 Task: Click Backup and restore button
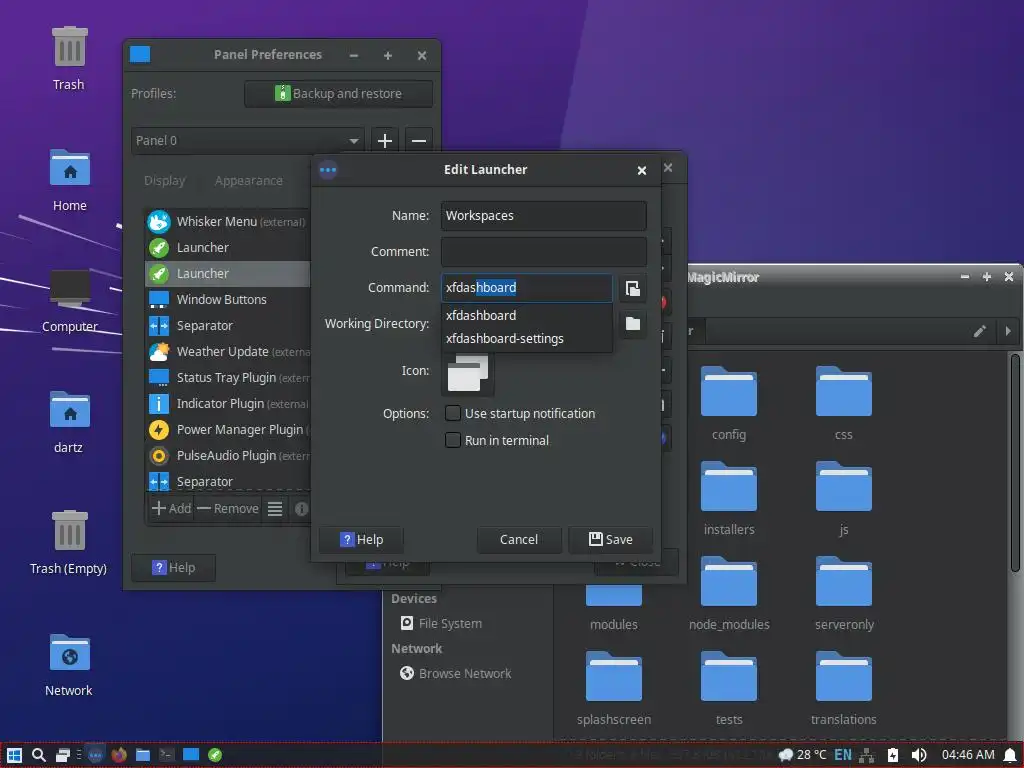pos(338,93)
